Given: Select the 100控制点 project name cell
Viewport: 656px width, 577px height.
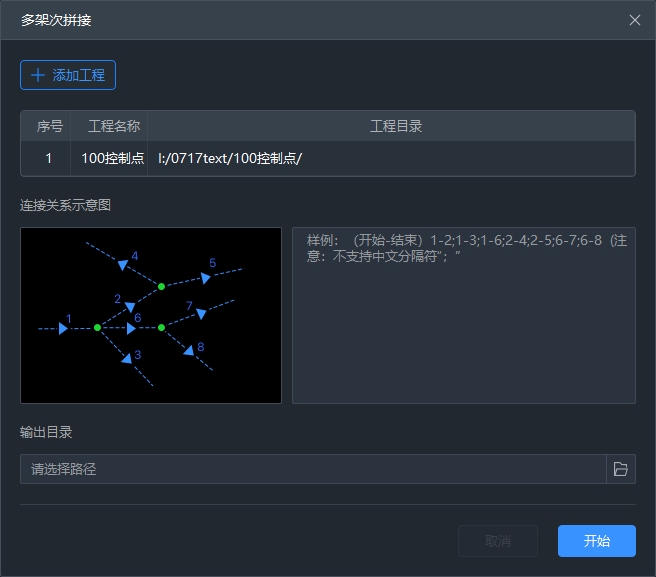Looking at the screenshot, I should [x=113, y=158].
